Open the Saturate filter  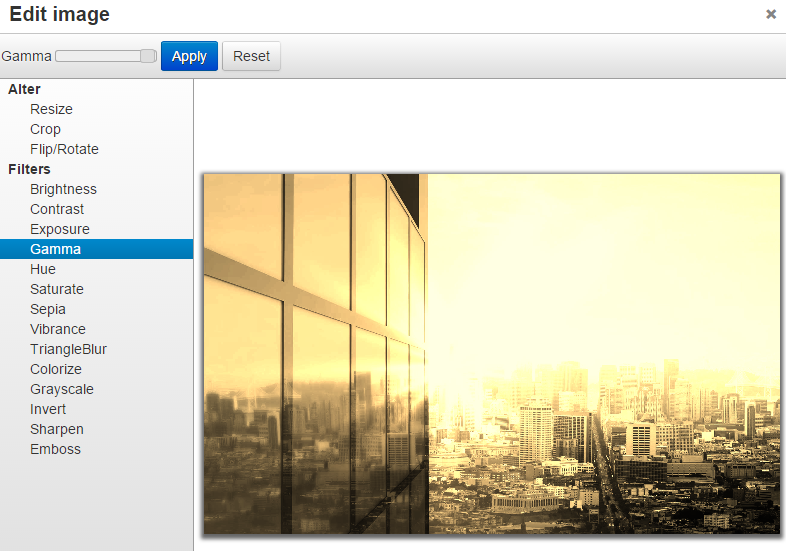click(57, 289)
